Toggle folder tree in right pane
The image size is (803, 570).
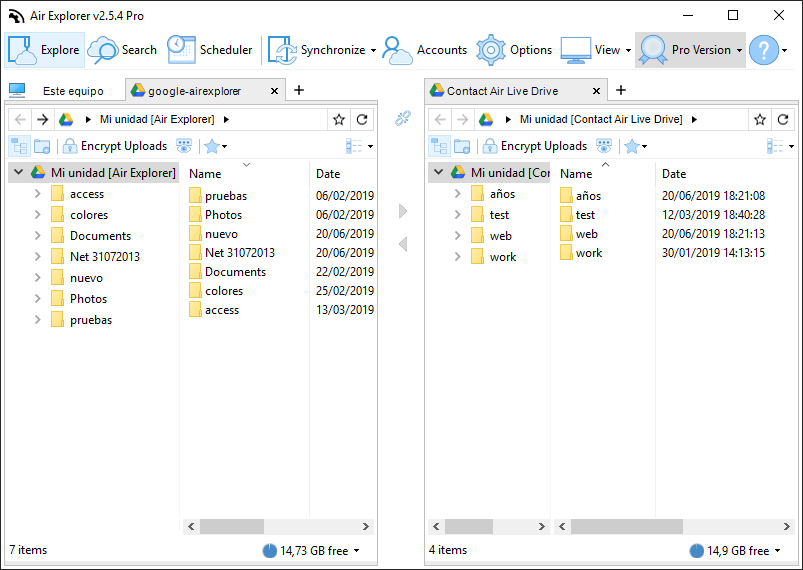(439, 146)
